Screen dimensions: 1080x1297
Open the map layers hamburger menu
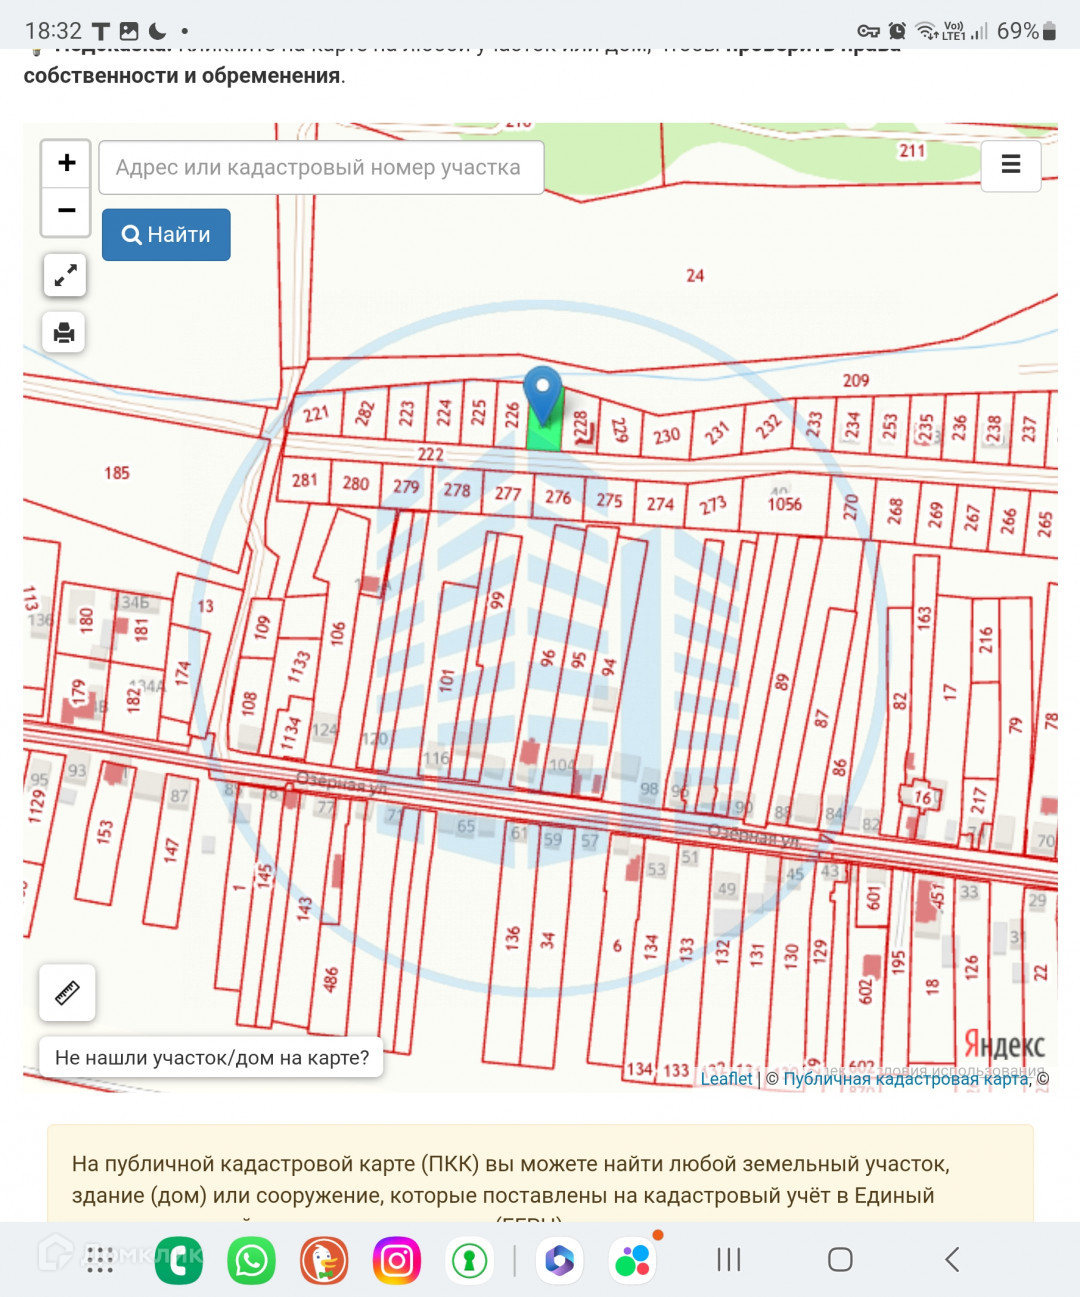point(1010,165)
